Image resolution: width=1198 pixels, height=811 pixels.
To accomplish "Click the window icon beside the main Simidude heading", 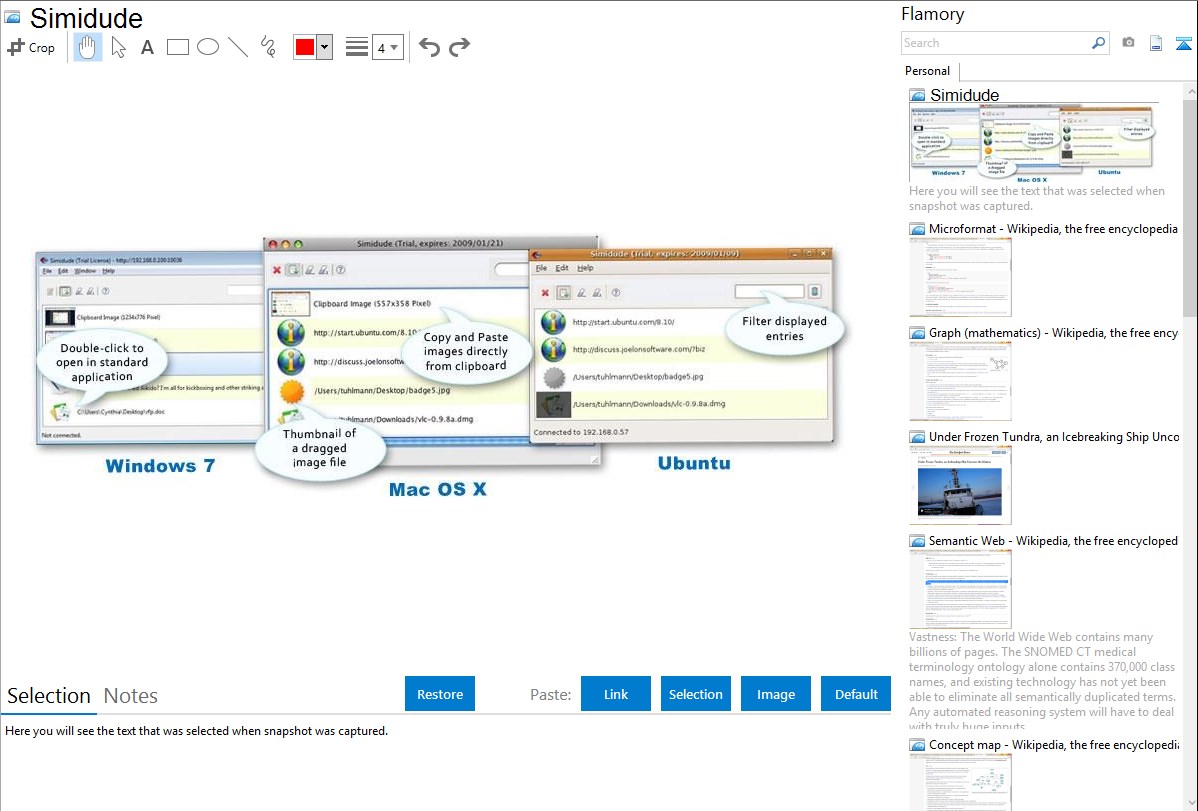I will 12,18.
